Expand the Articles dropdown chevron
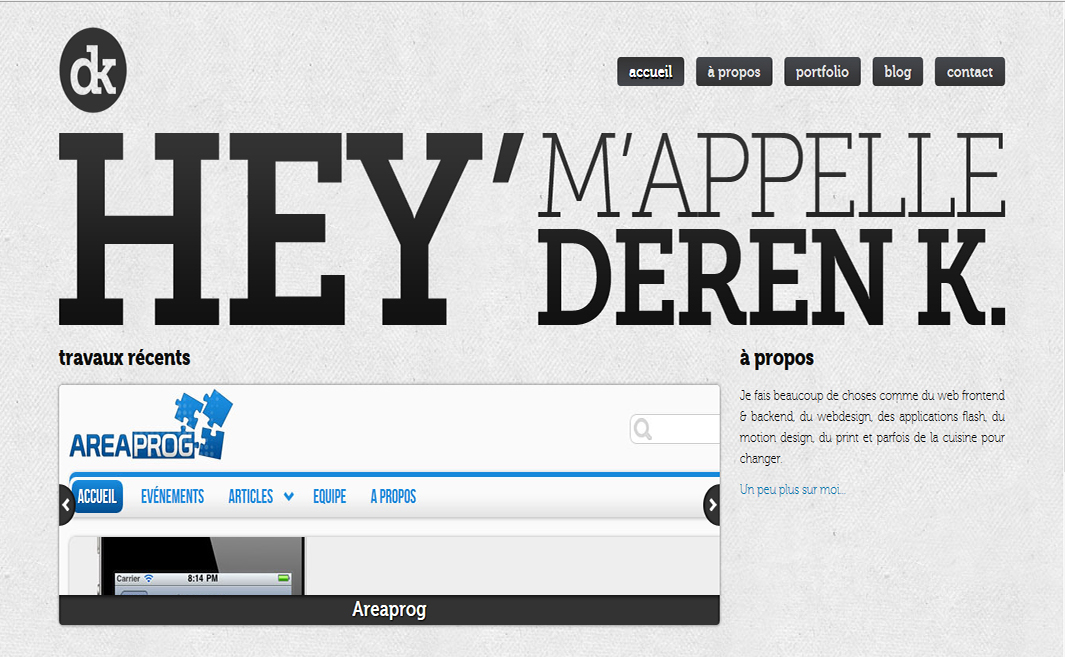The width and height of the screenshot is (1065, 657). click(x=289, y=497)
